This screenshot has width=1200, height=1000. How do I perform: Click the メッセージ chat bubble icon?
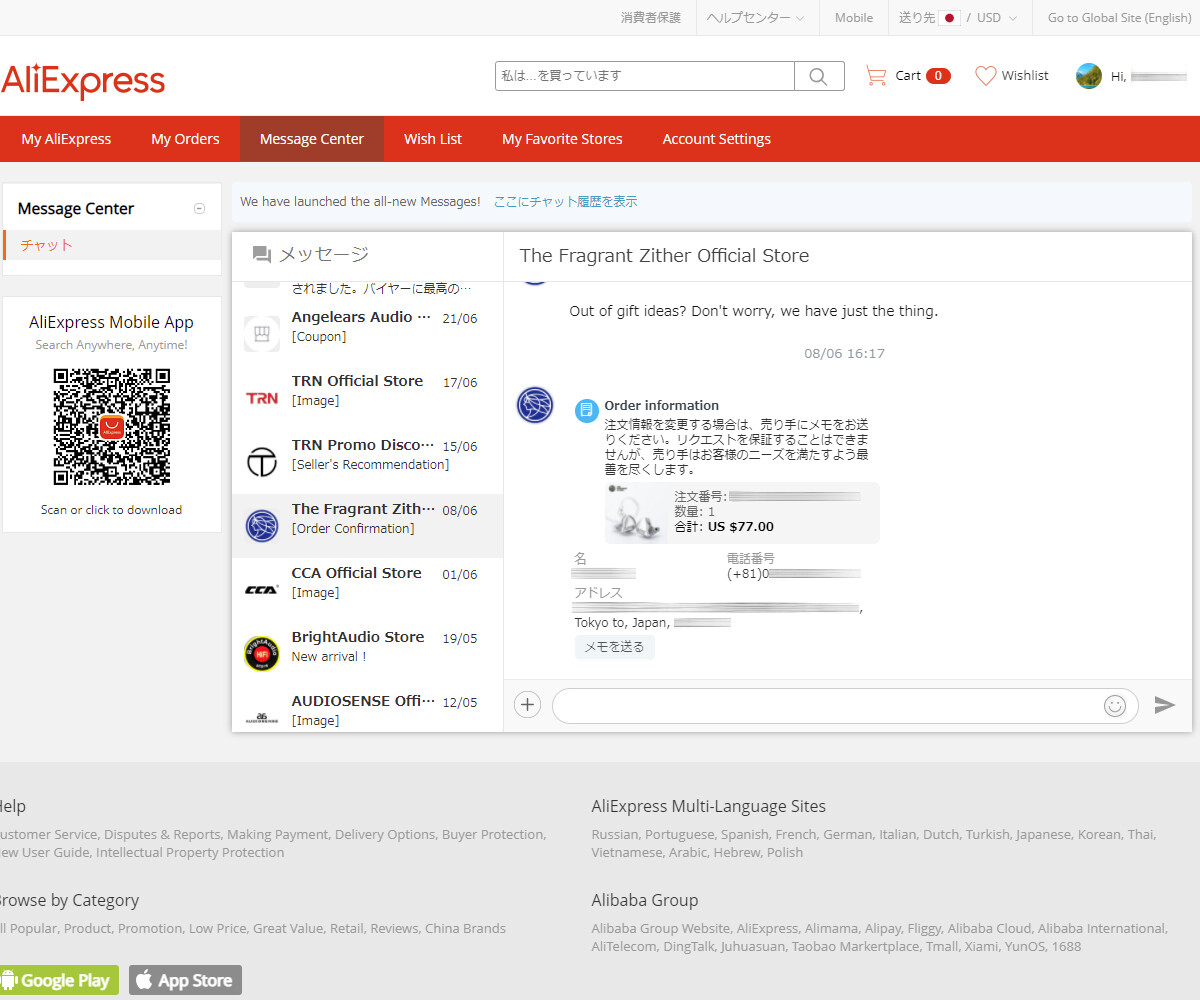coord(262,255)
